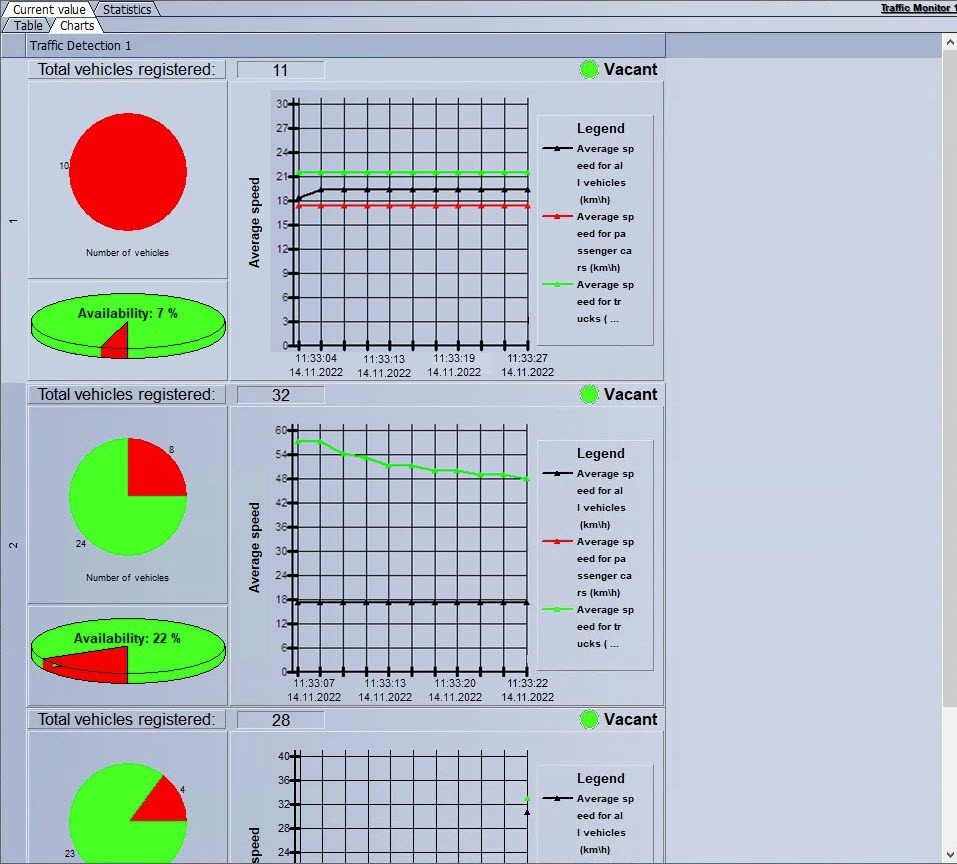Click the Traffic Monitor 1 link

pyautogui.click(x=918, y=8)
